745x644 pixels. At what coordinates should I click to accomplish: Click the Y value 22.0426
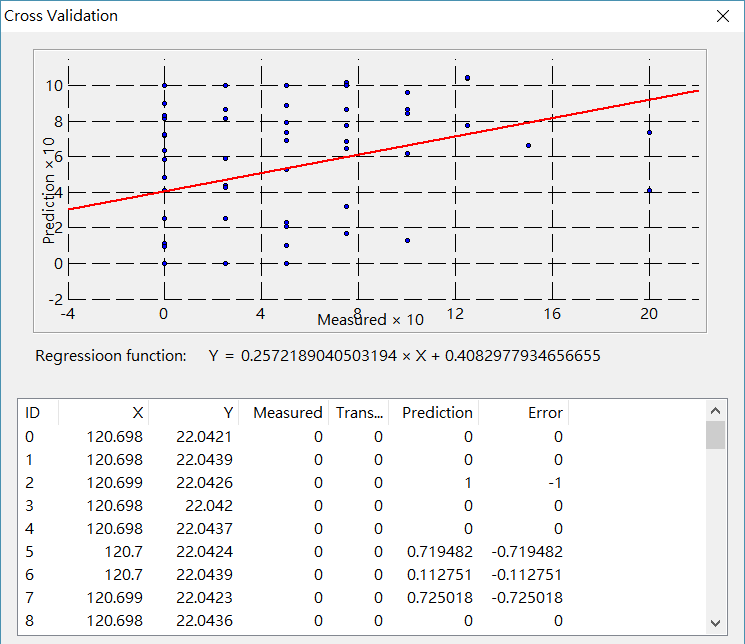coord(204,483)
